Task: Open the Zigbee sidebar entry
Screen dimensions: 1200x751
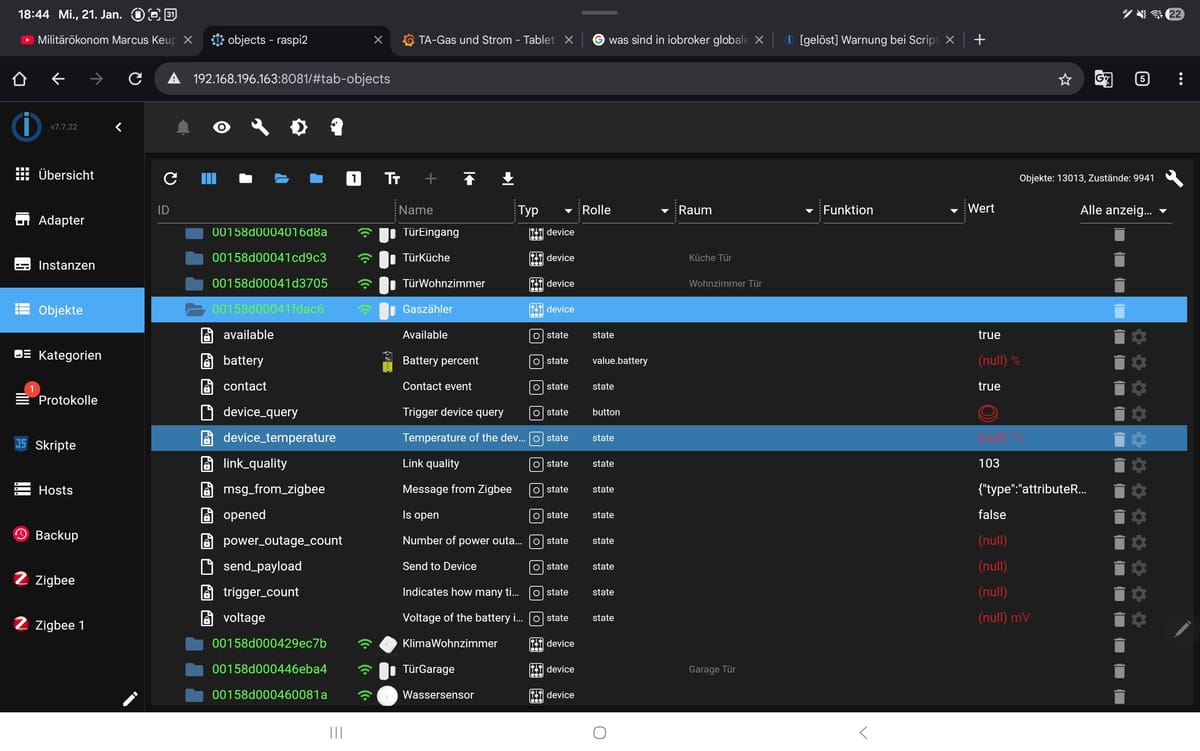Action: [55, 580]
